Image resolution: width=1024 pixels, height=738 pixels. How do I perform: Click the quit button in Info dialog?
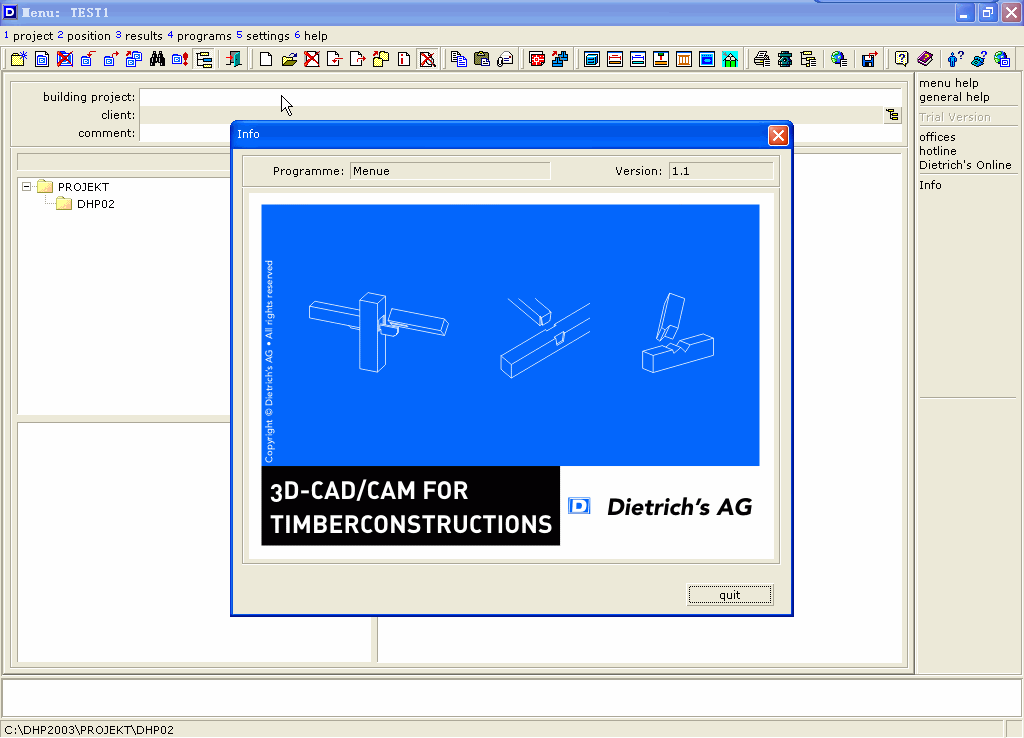730,595
